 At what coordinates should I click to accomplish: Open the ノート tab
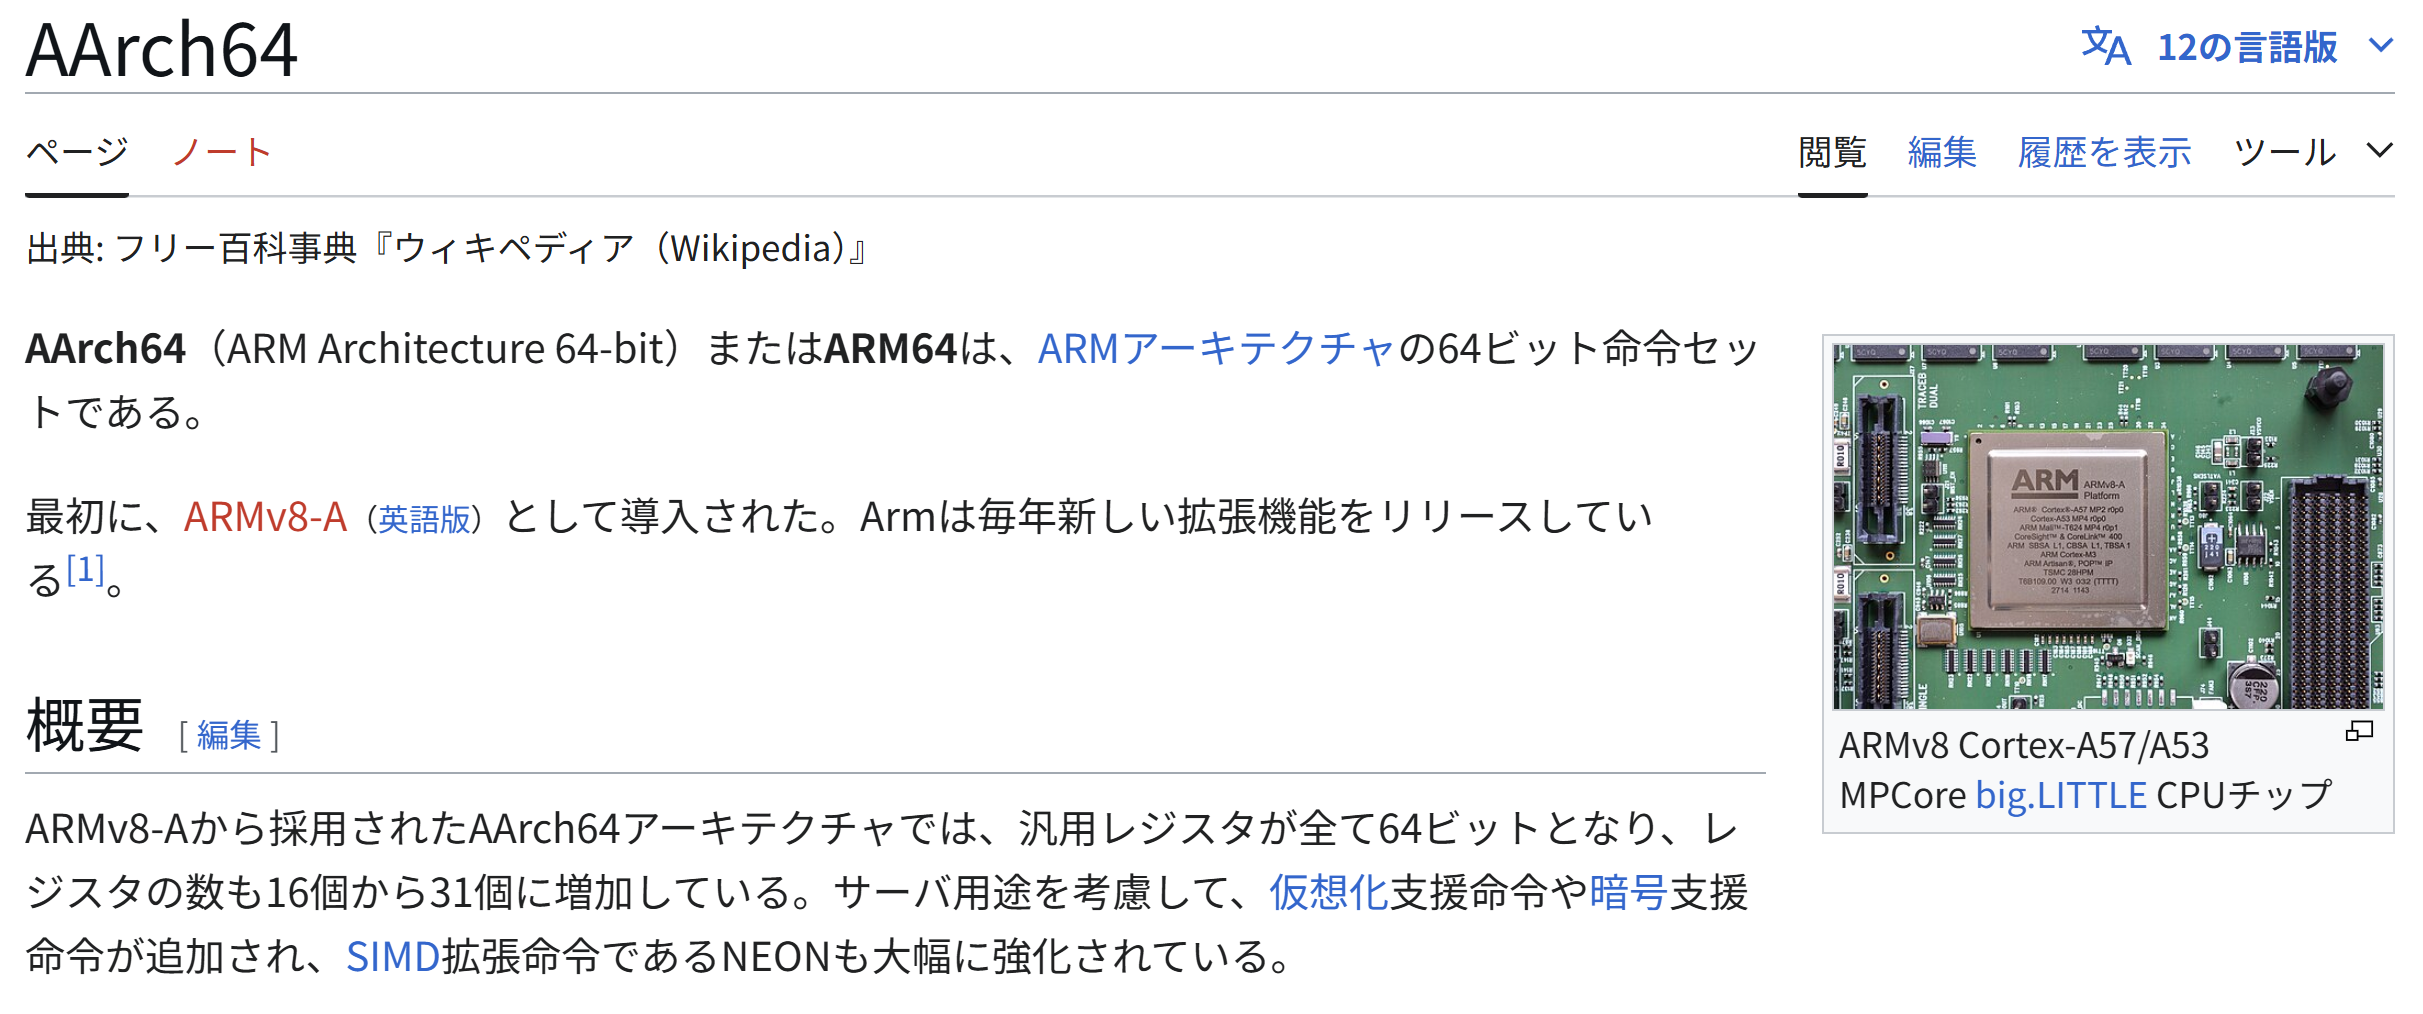(222, 152)
